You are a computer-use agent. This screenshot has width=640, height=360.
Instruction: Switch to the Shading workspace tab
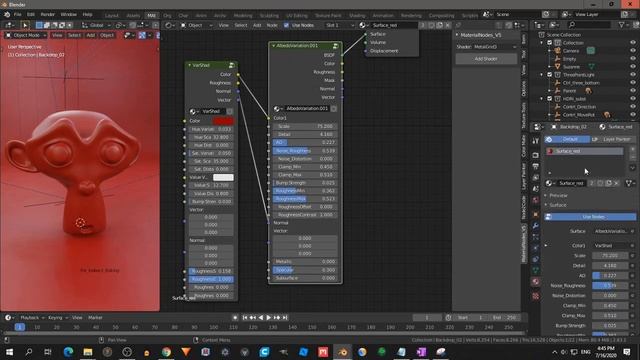357,16
